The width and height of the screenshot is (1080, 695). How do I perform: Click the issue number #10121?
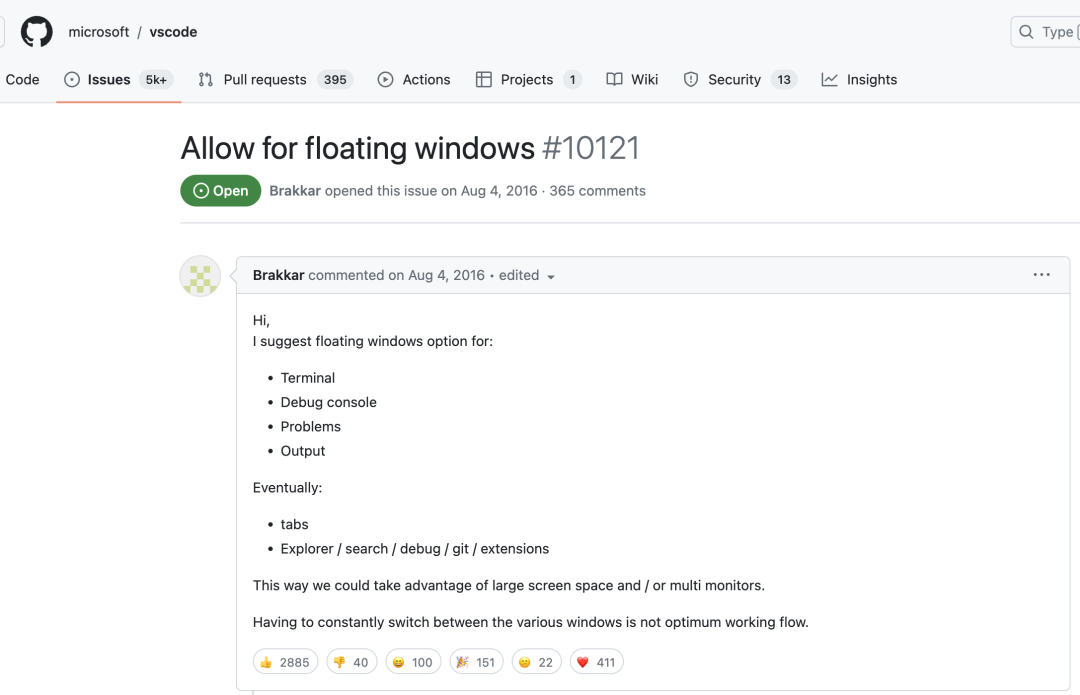pyautogui.click(x=591, y=148)
